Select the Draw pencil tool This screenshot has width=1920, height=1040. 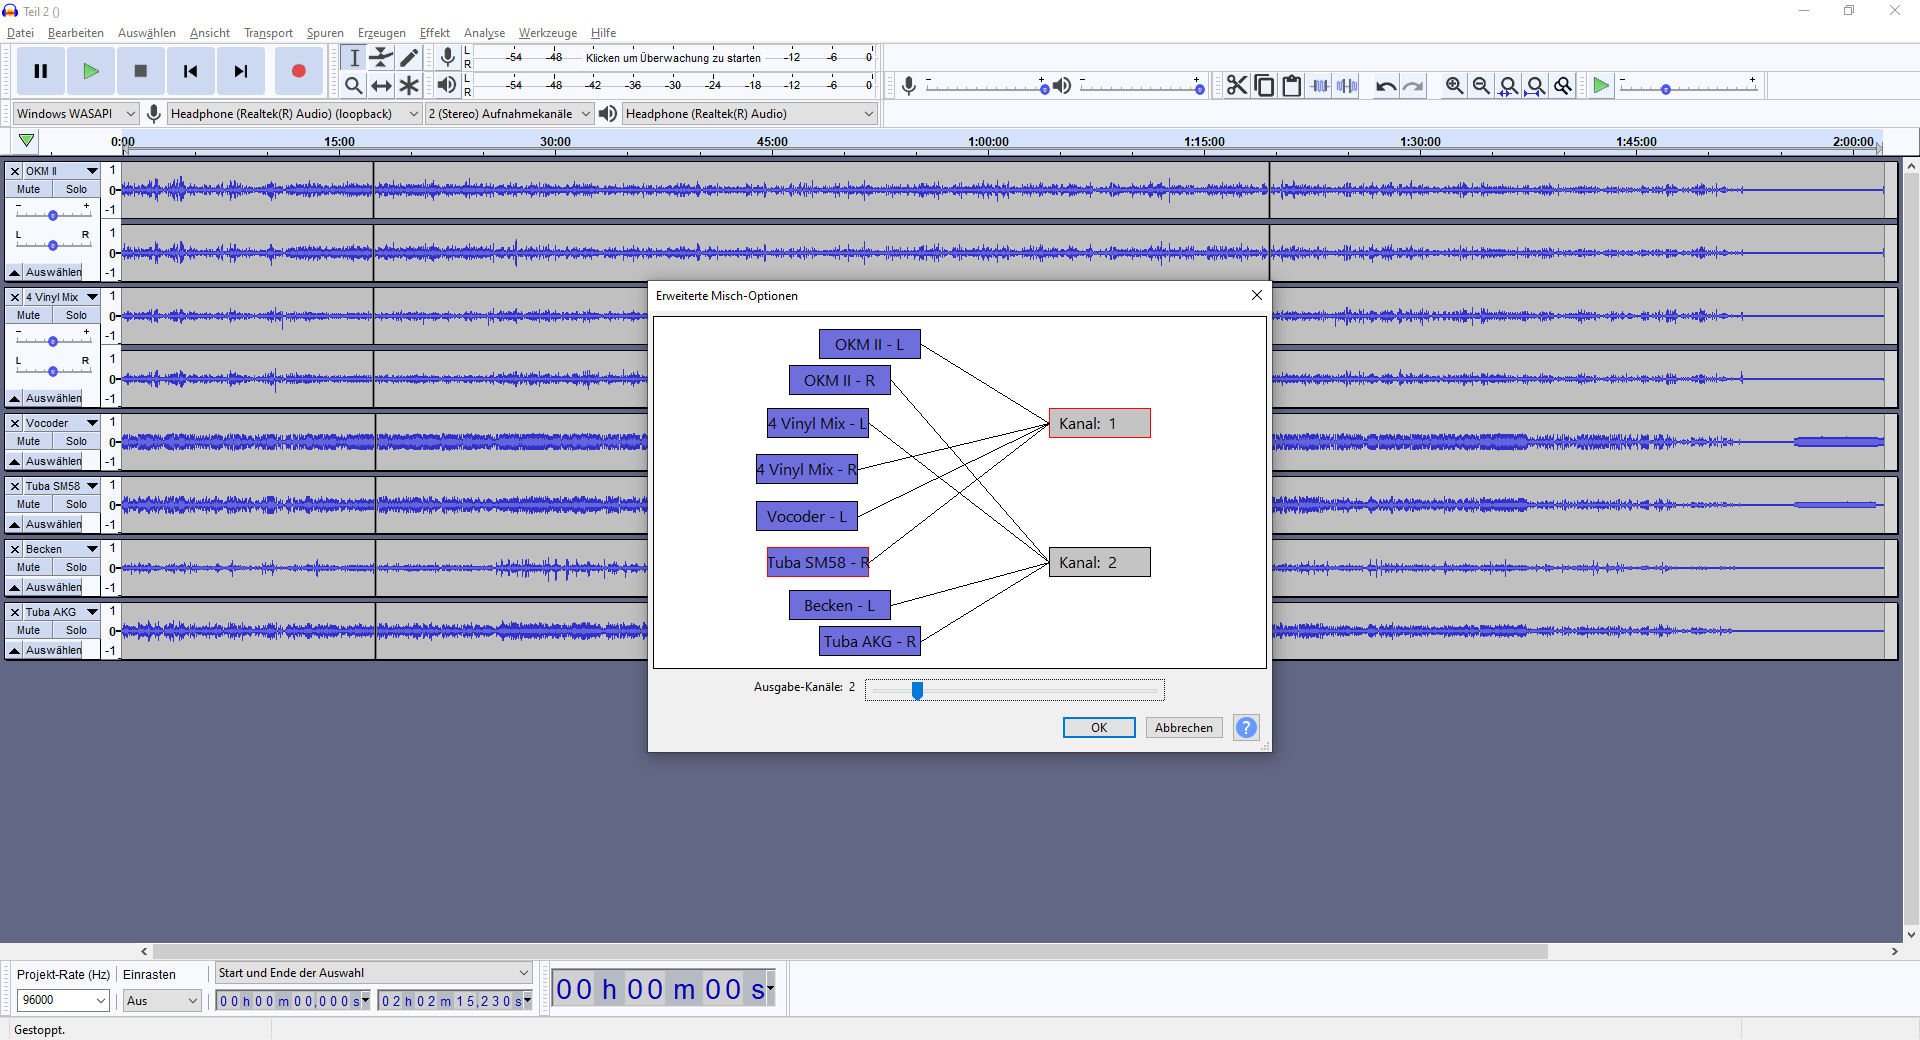pos(409,58)
